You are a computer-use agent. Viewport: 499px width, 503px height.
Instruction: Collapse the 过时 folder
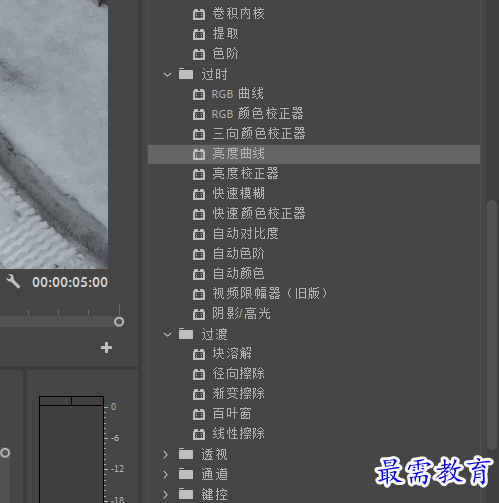click(167, 75)
